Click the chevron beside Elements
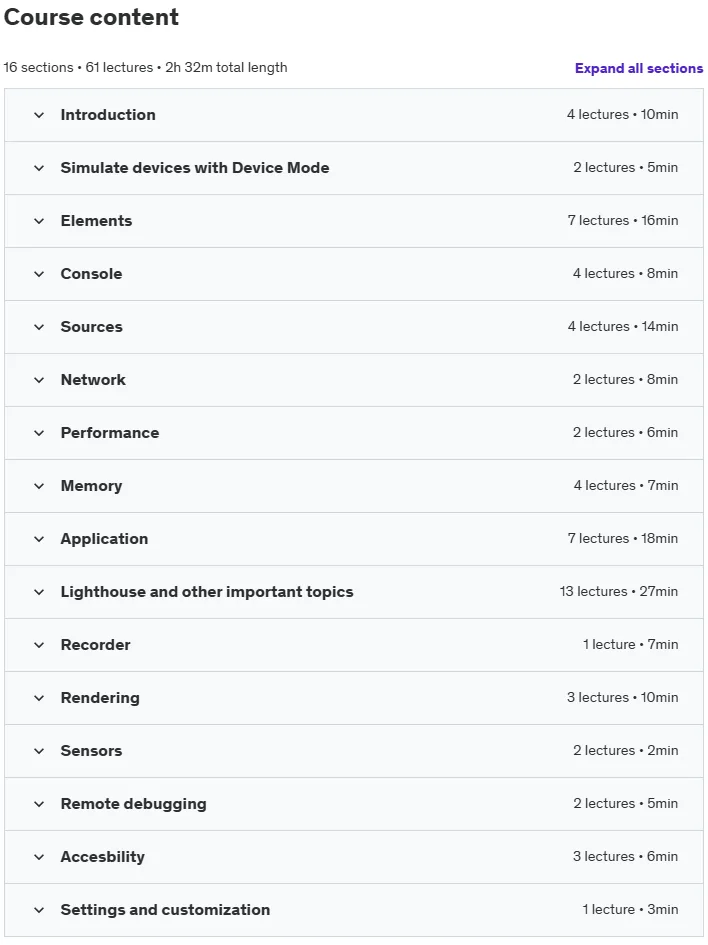 click(39, 221)
